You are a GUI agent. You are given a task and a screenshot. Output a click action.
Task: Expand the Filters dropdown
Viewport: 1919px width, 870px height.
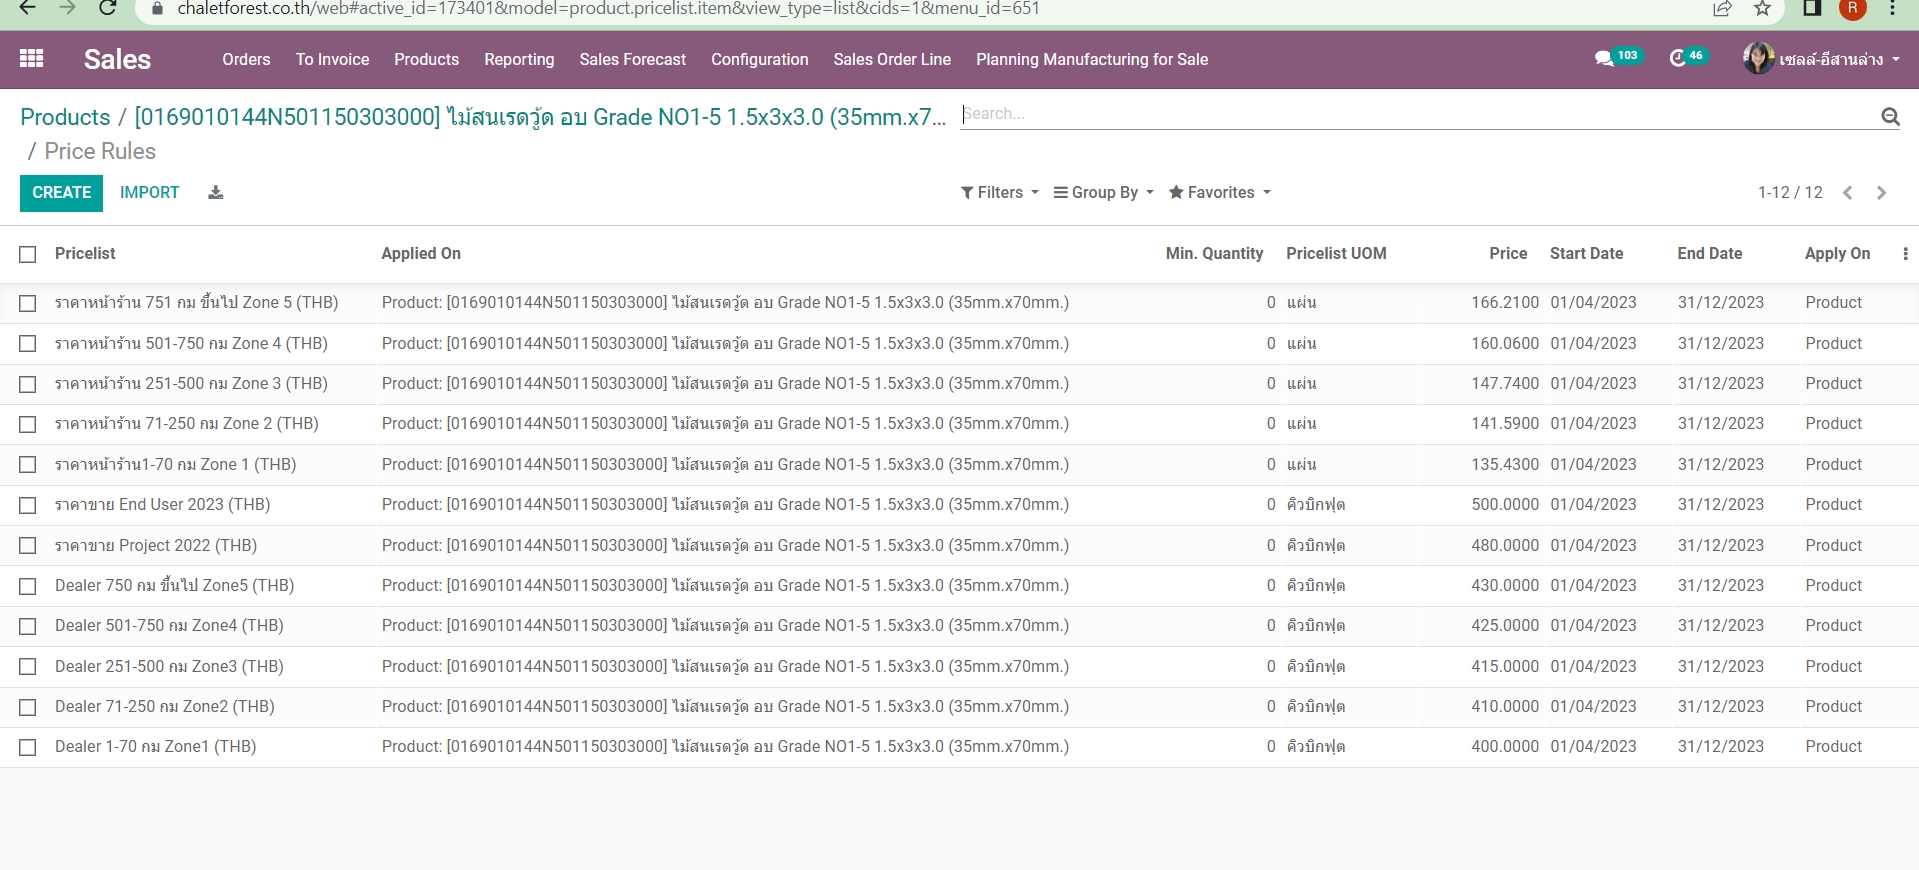pos(999,193)
